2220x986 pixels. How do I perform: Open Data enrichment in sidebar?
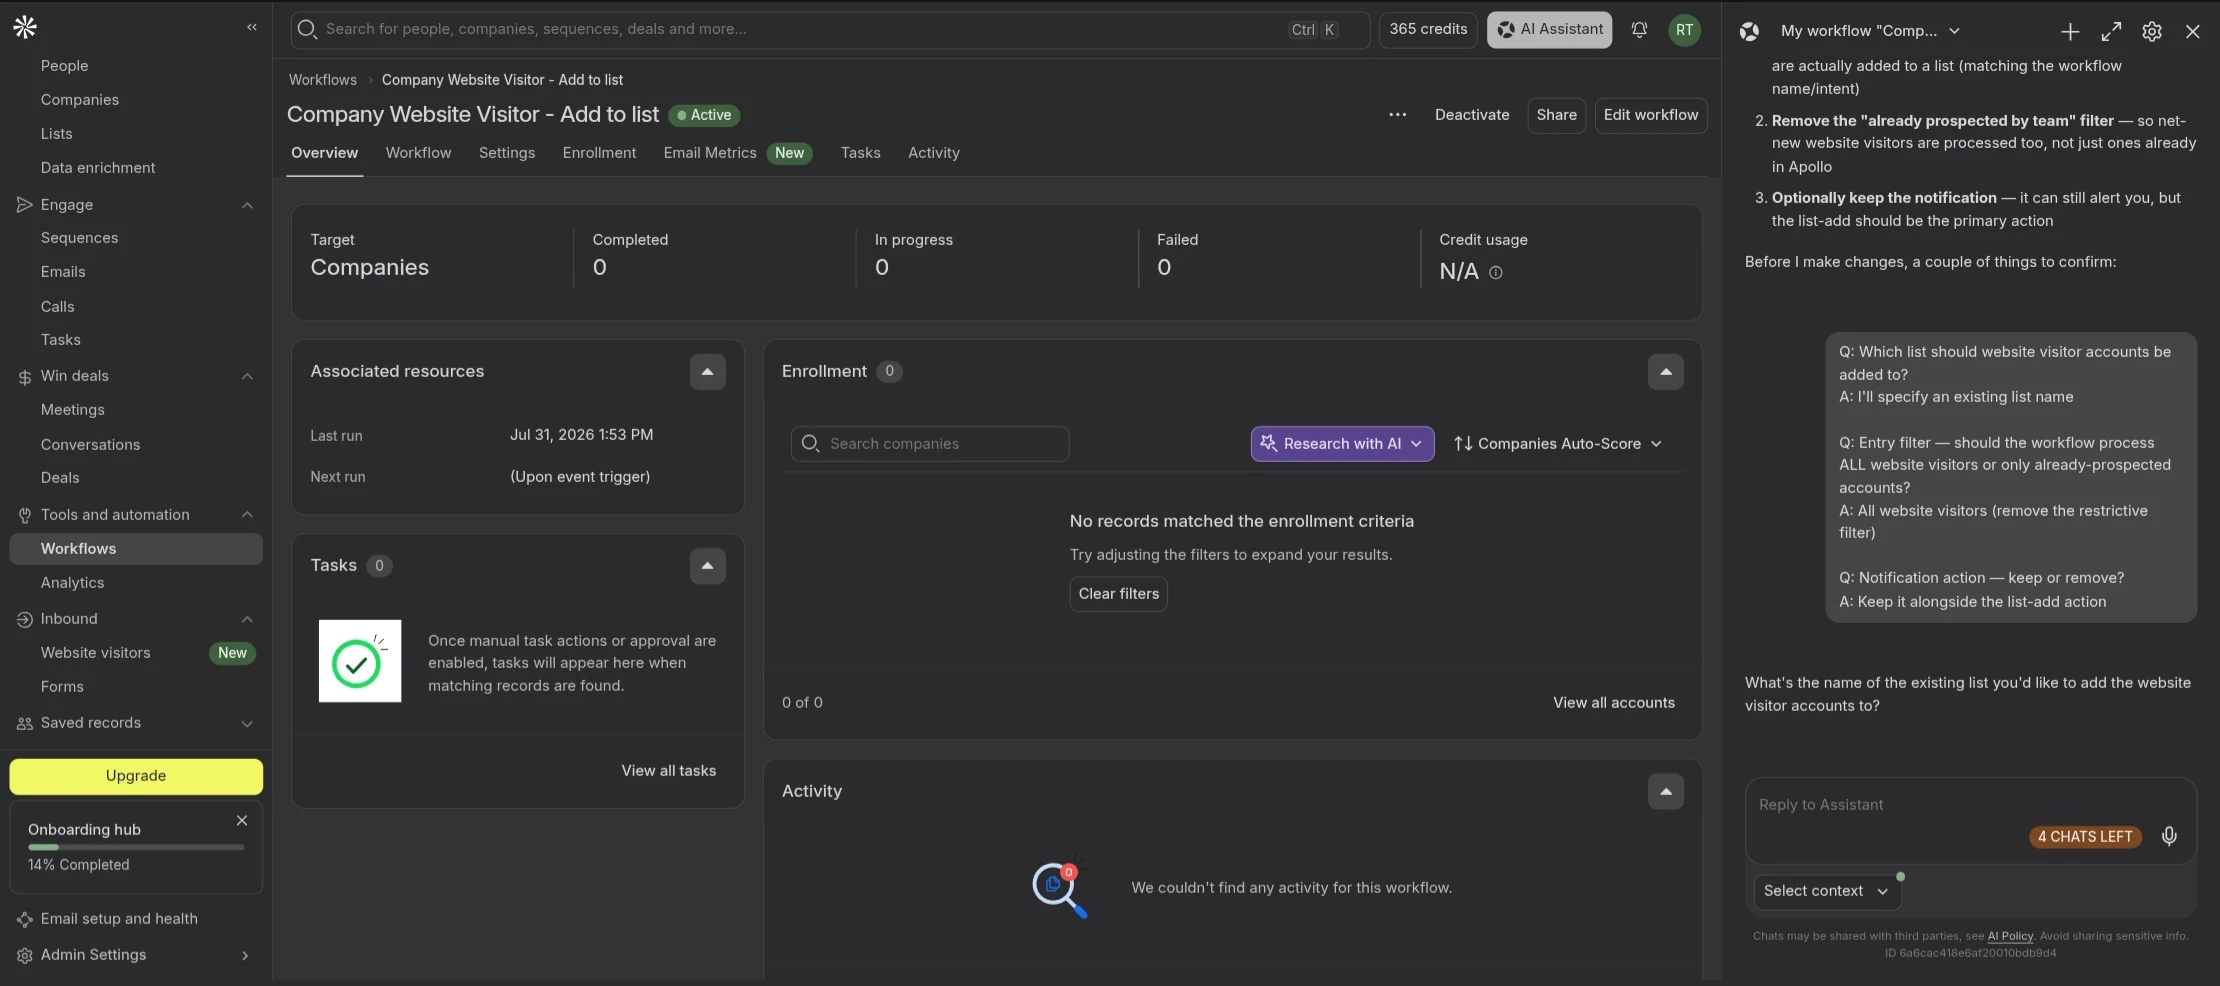click(x=98, y=168)
